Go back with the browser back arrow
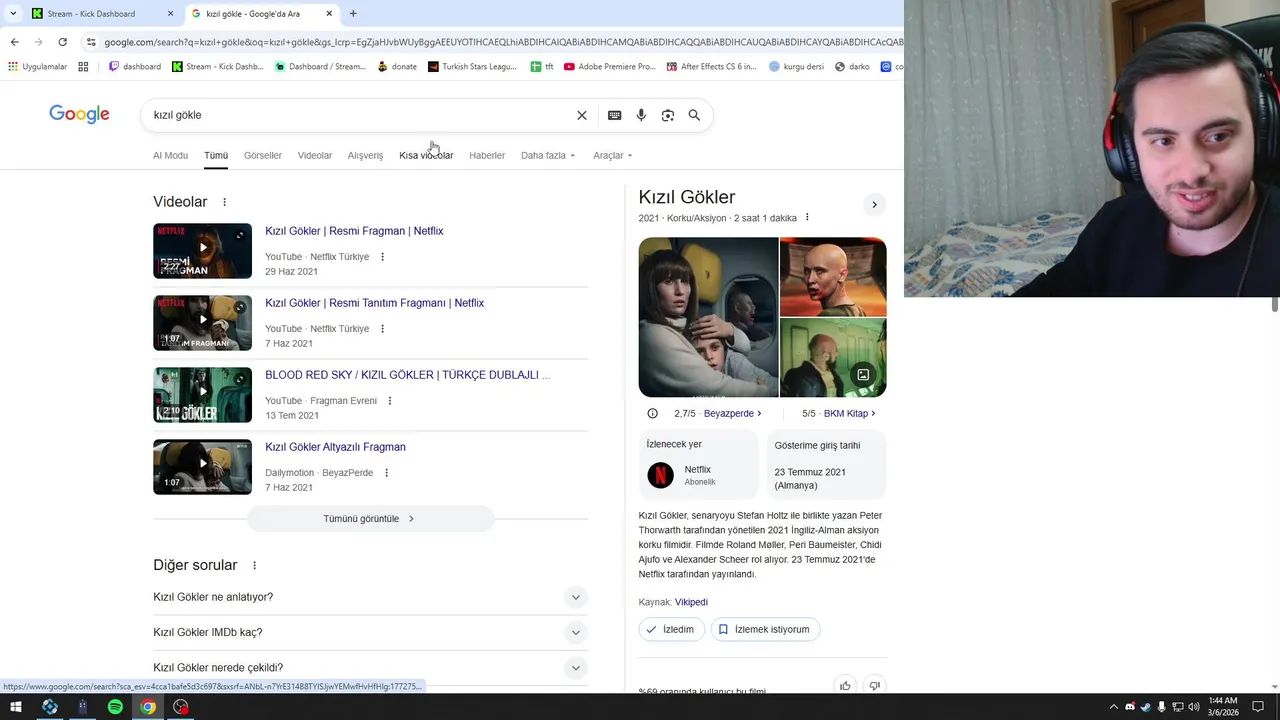This screenshot has width=1280, height=720. pos(14,42)
